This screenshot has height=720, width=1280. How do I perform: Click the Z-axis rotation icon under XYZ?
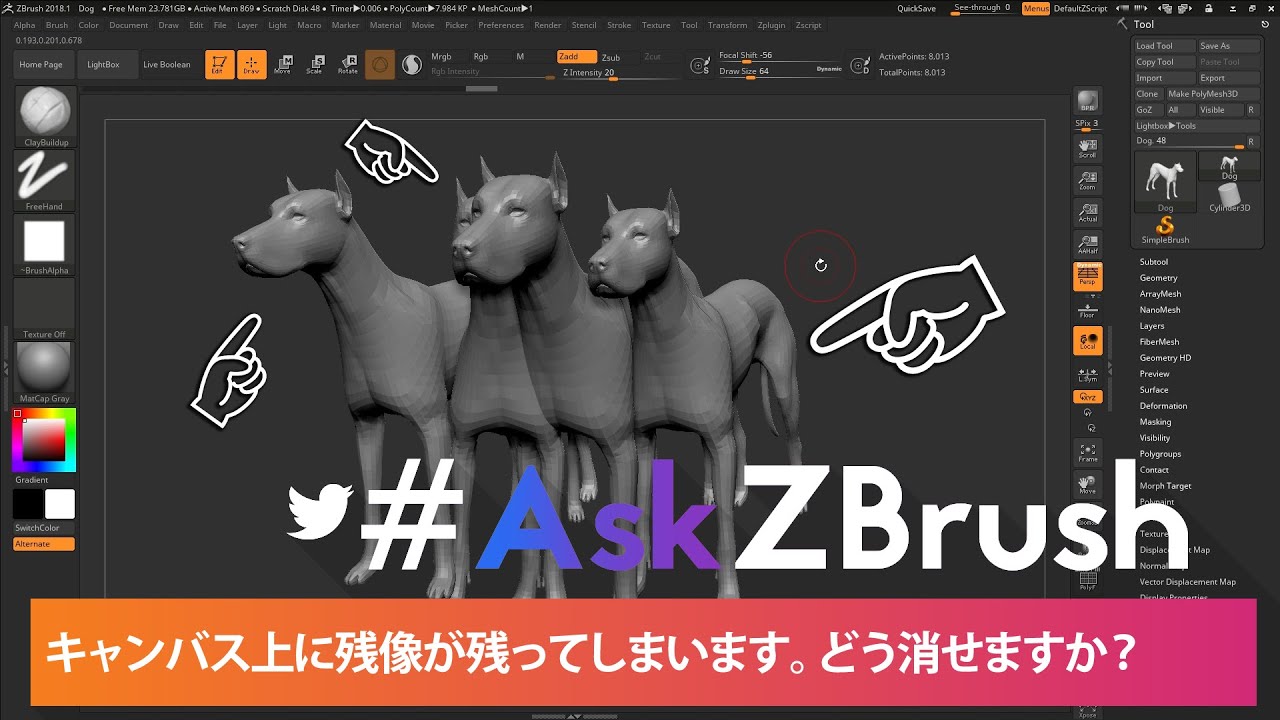(1091, 427)
